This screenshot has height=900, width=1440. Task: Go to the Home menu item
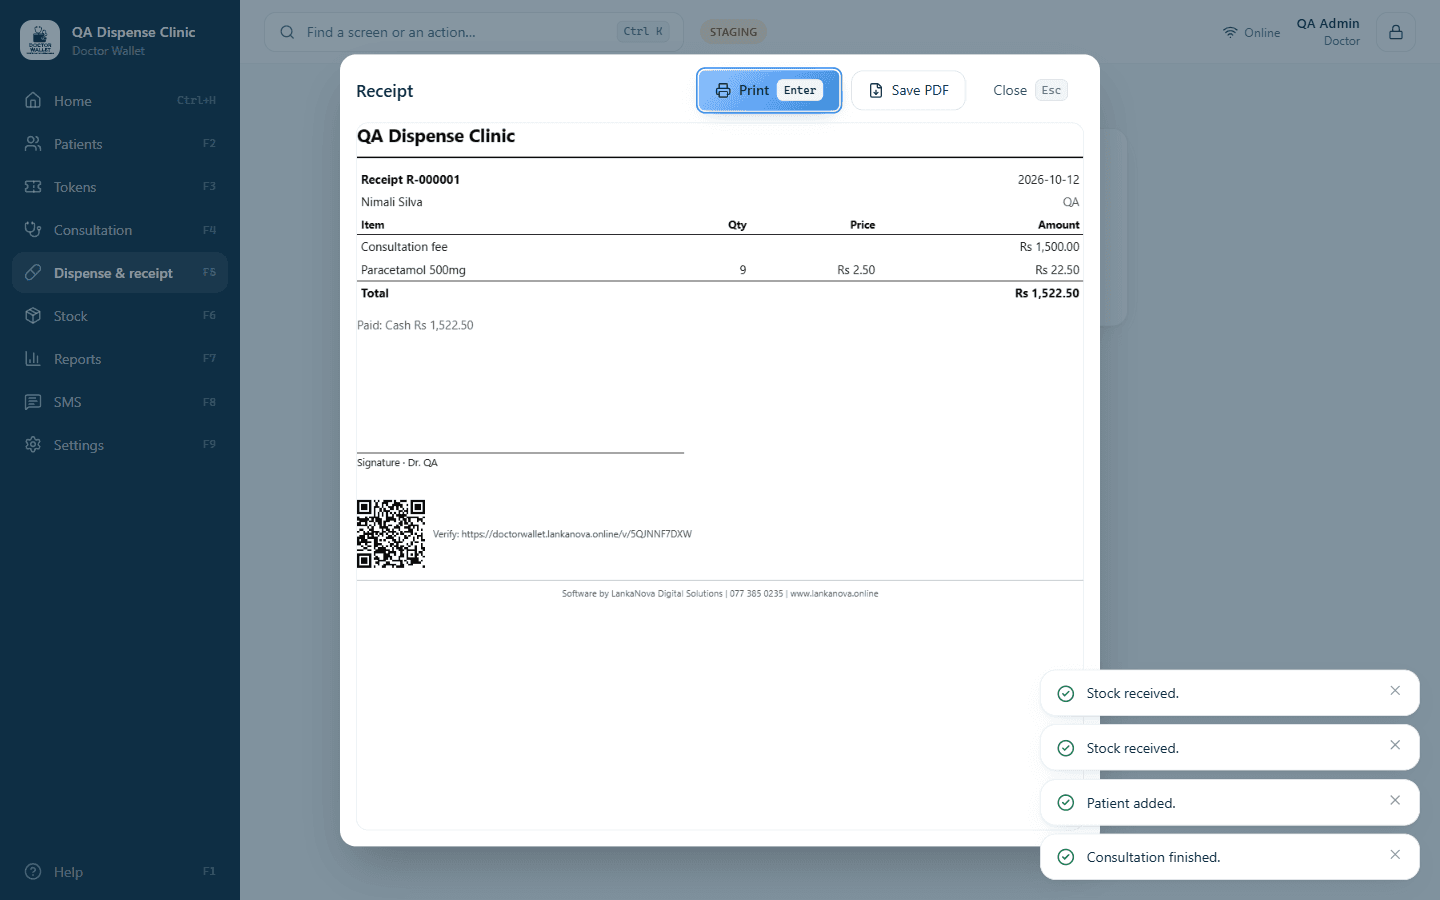(120, 100)
